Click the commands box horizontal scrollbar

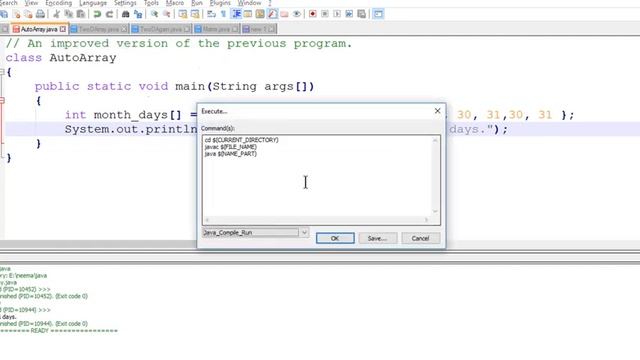pos(317,220)
